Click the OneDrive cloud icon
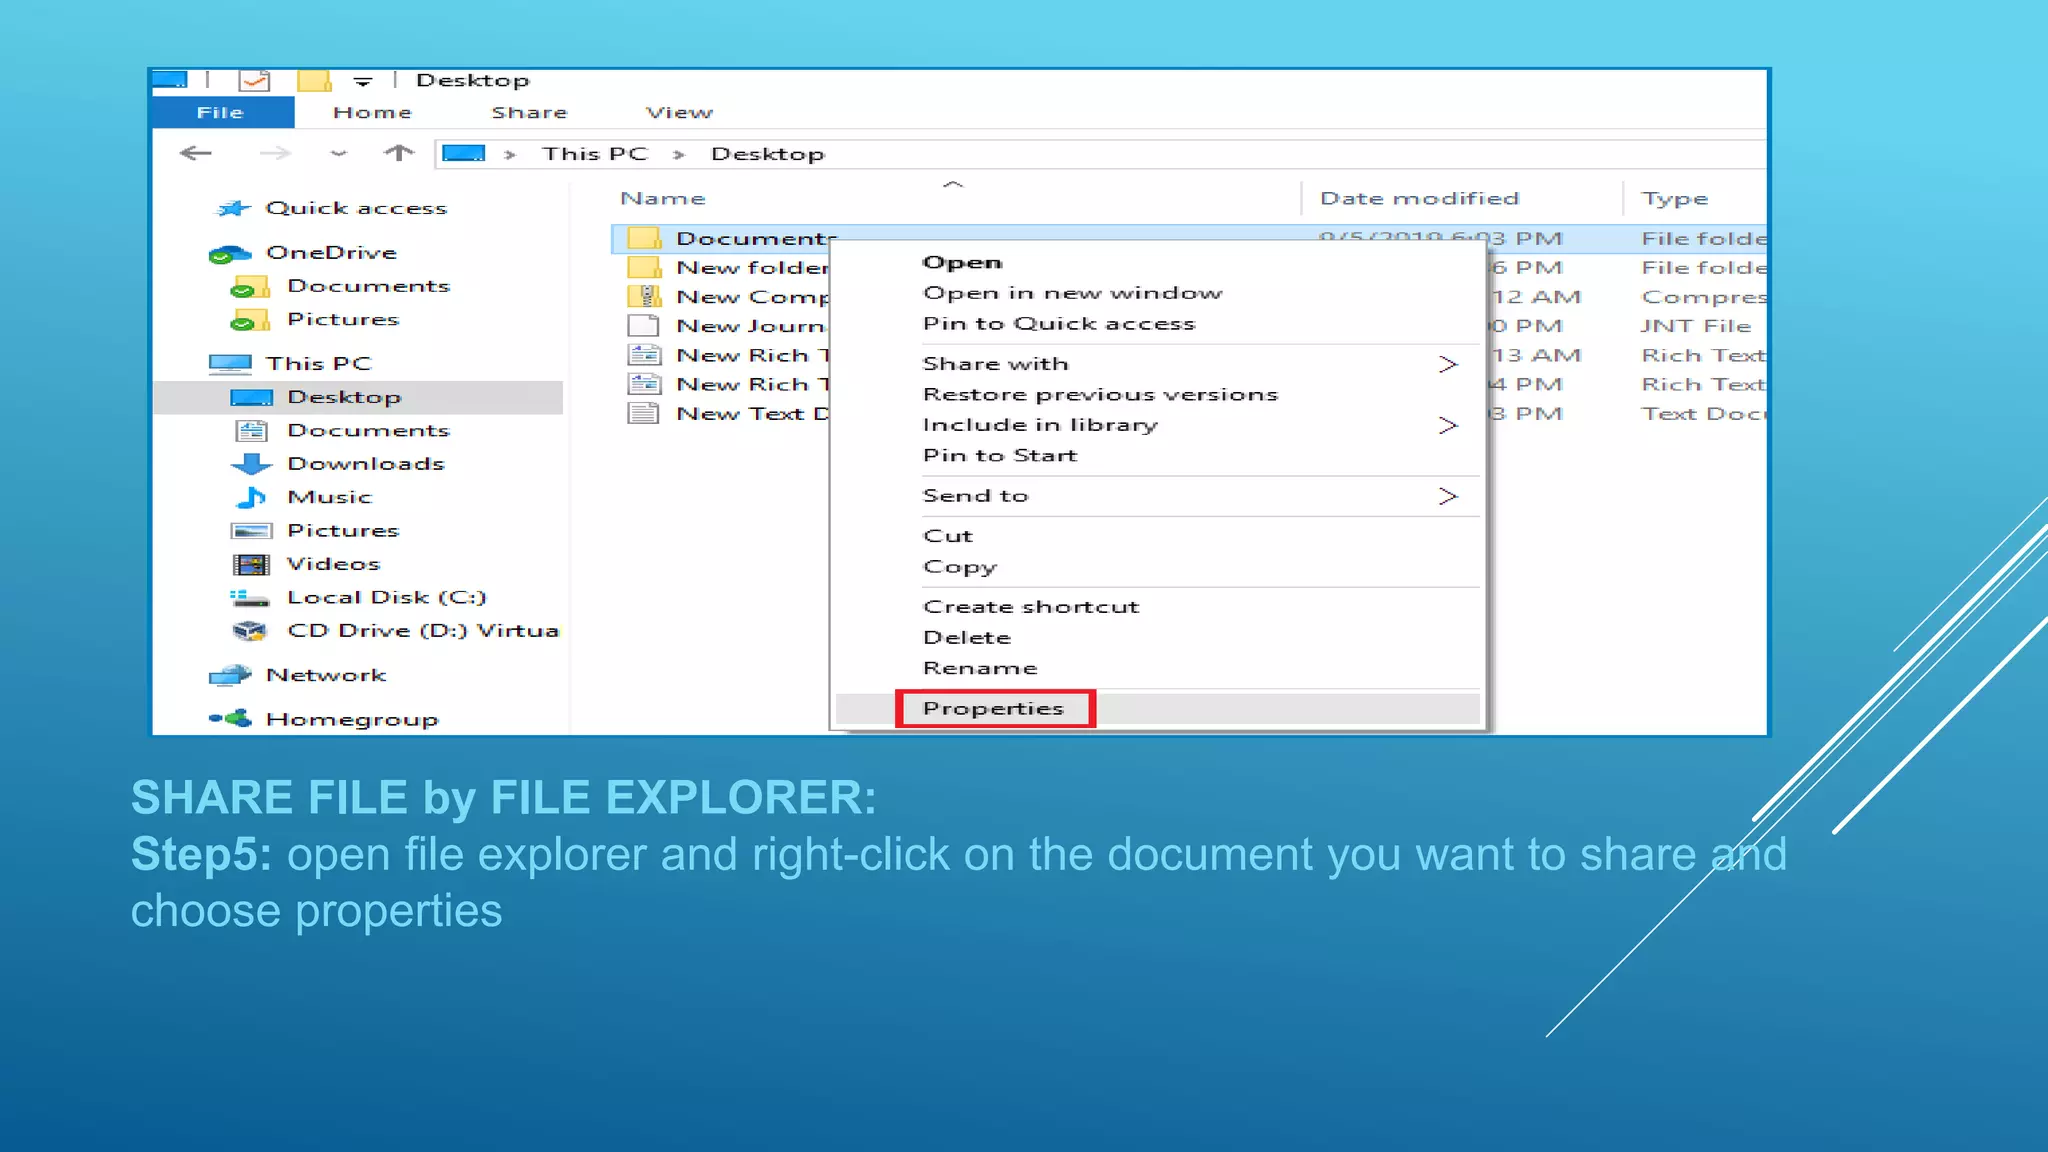Image resolution: width=2048 pixels, height=1152 pixels. (229, 253)
